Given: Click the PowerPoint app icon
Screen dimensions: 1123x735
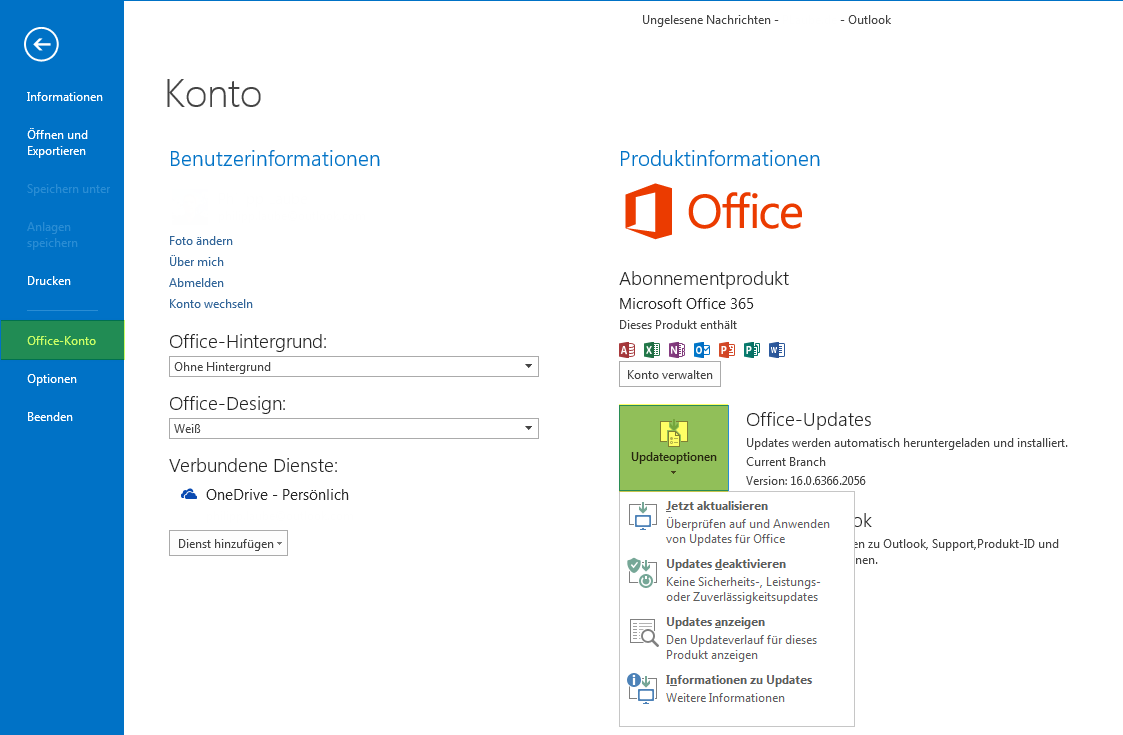Looking at the screenshot, I should [727, 350].
